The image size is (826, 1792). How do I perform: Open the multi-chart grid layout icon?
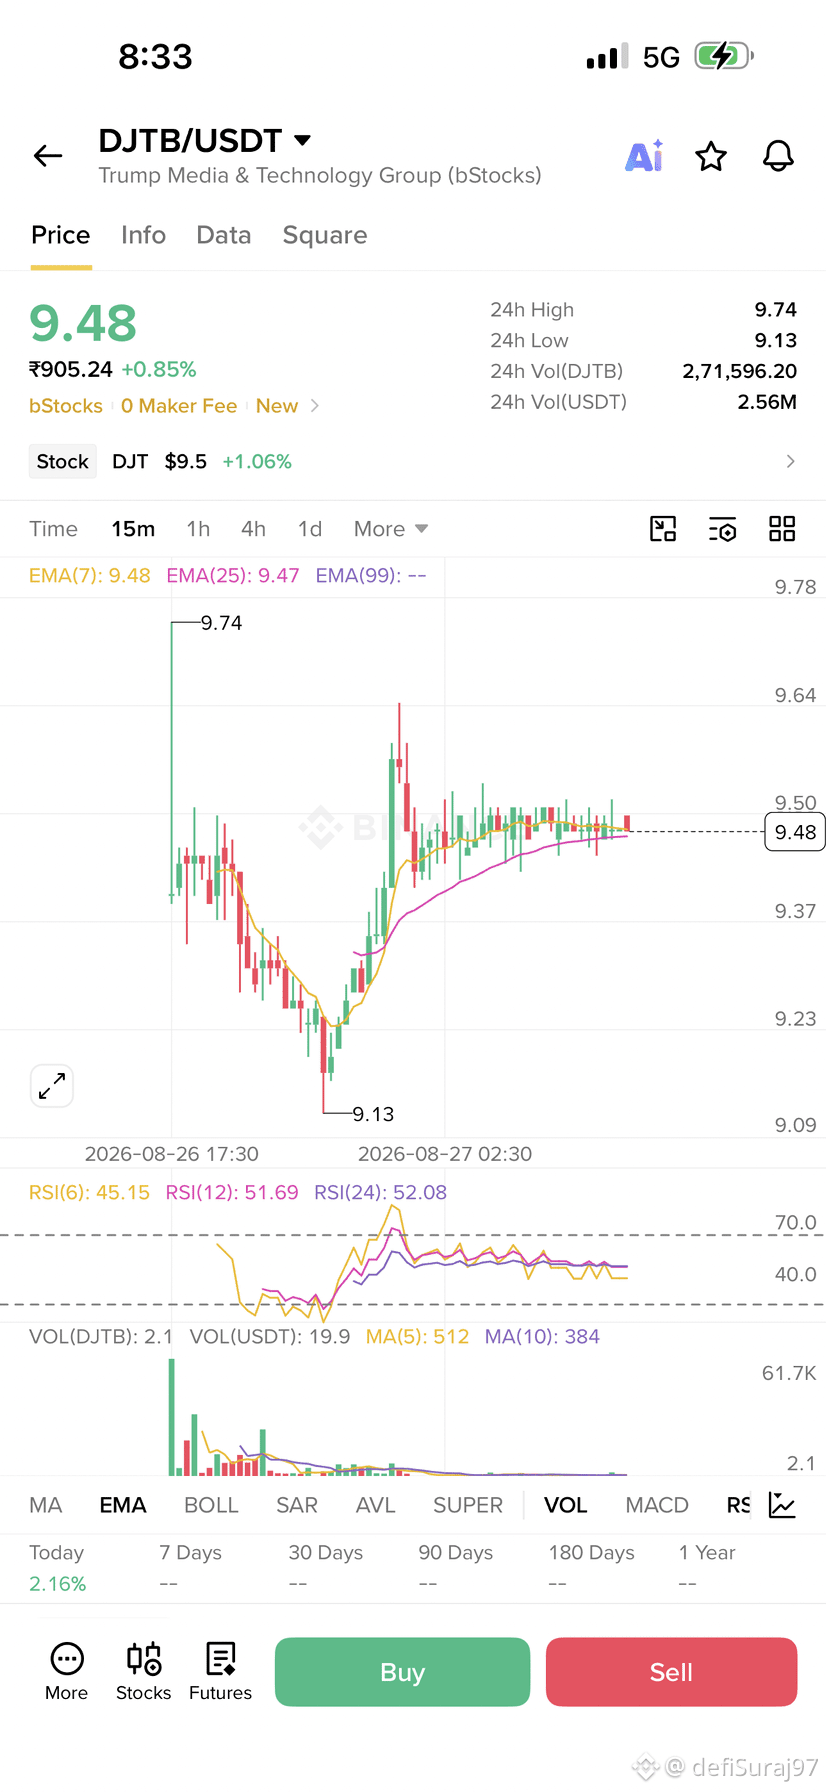782,529
